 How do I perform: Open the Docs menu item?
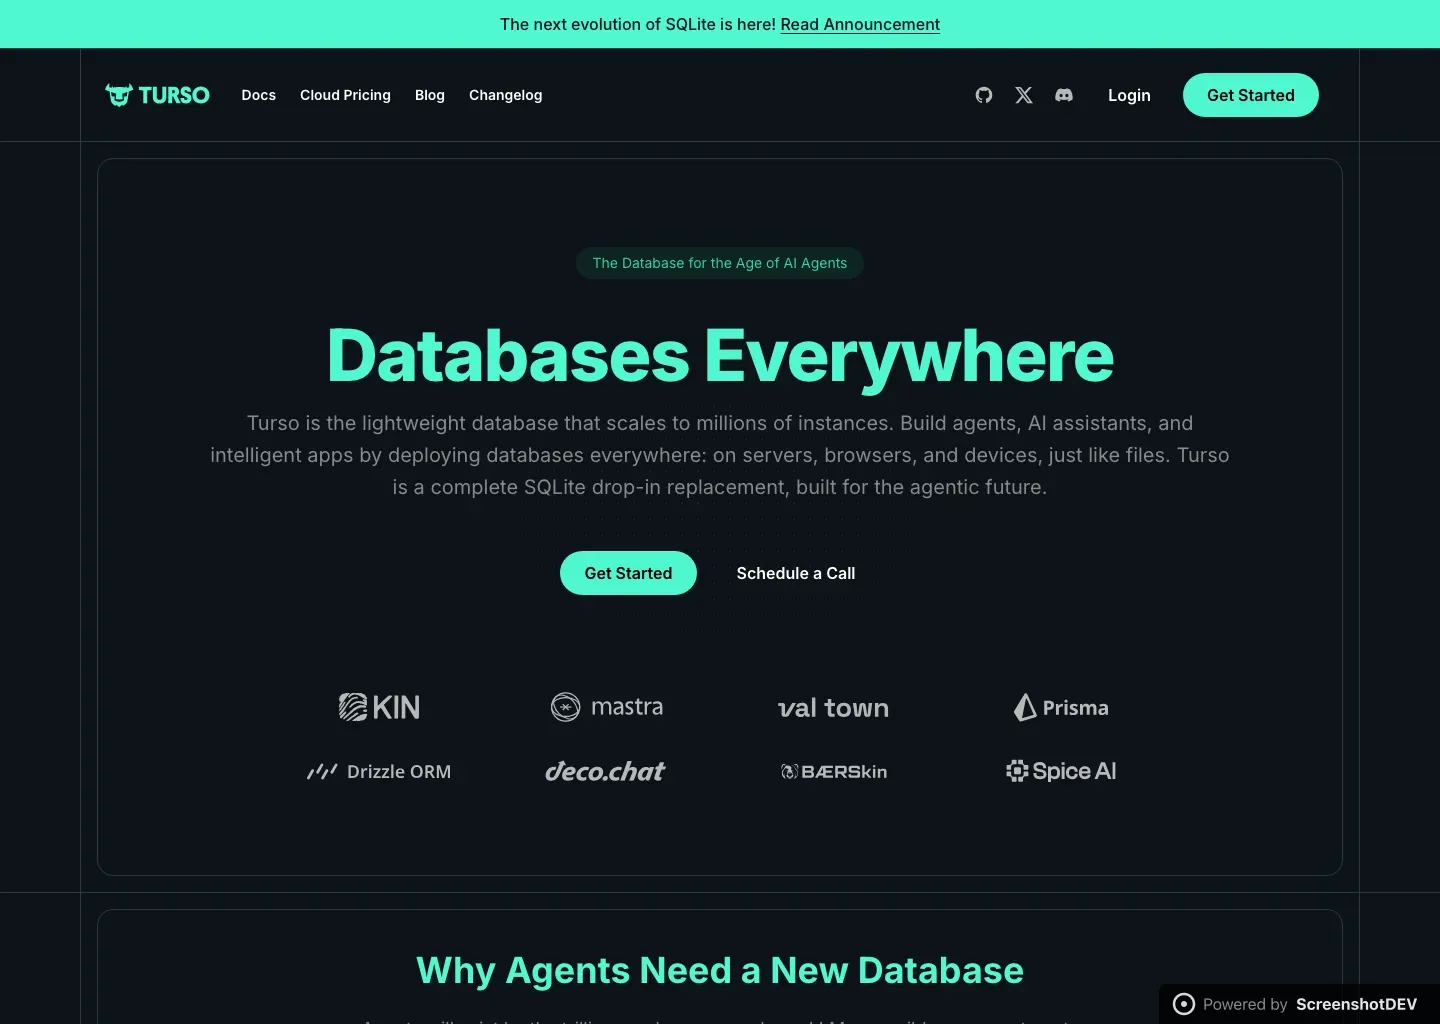[x=258, y=95]
